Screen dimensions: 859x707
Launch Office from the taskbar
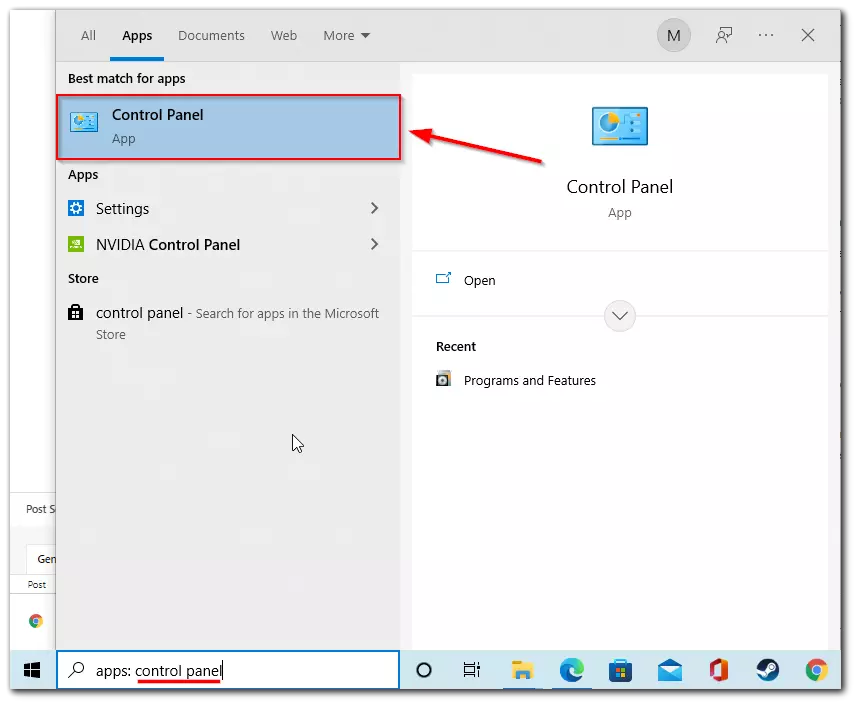click(x=718, y=670)
